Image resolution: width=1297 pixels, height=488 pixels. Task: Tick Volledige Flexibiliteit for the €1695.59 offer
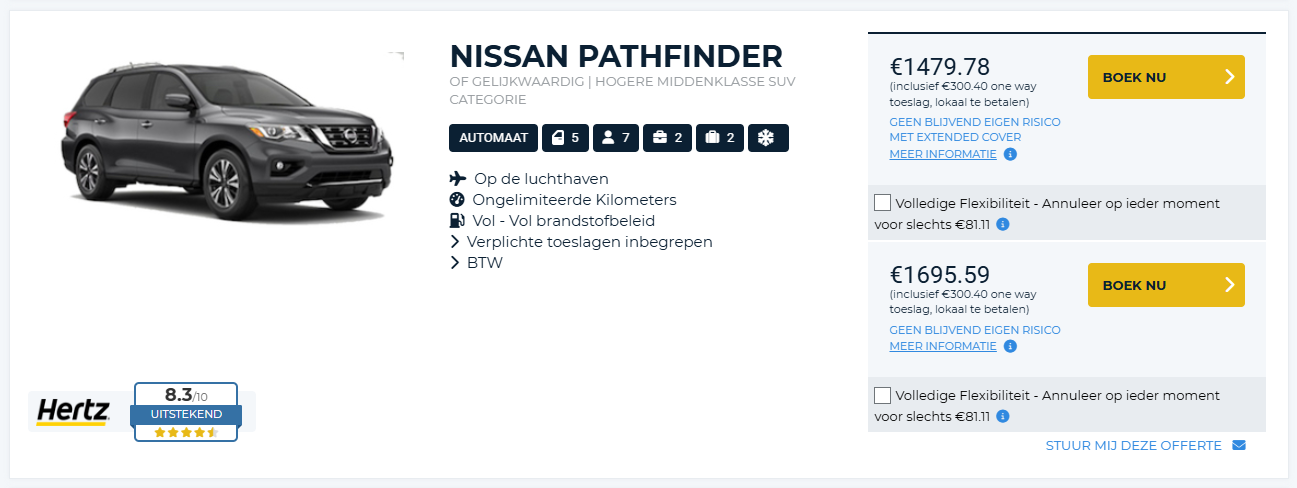pyautogui.click(x=882, y=395)
